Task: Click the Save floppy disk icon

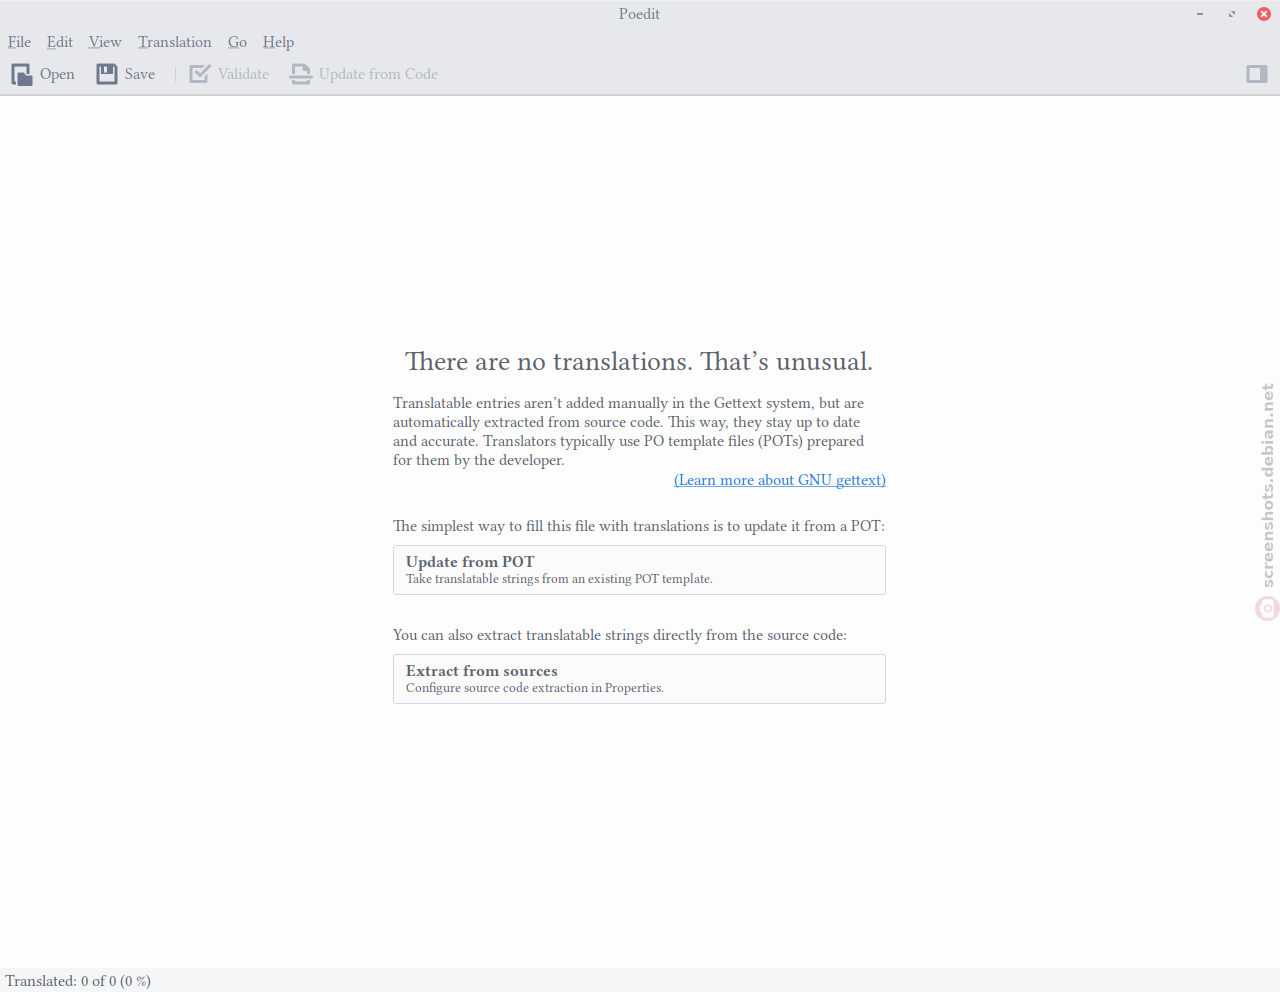Action: (x=107, y=74)
